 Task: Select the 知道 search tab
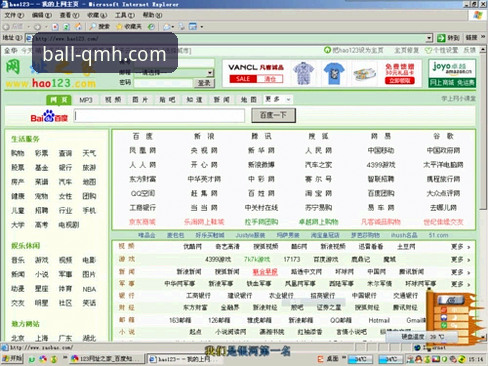(194, 100)
